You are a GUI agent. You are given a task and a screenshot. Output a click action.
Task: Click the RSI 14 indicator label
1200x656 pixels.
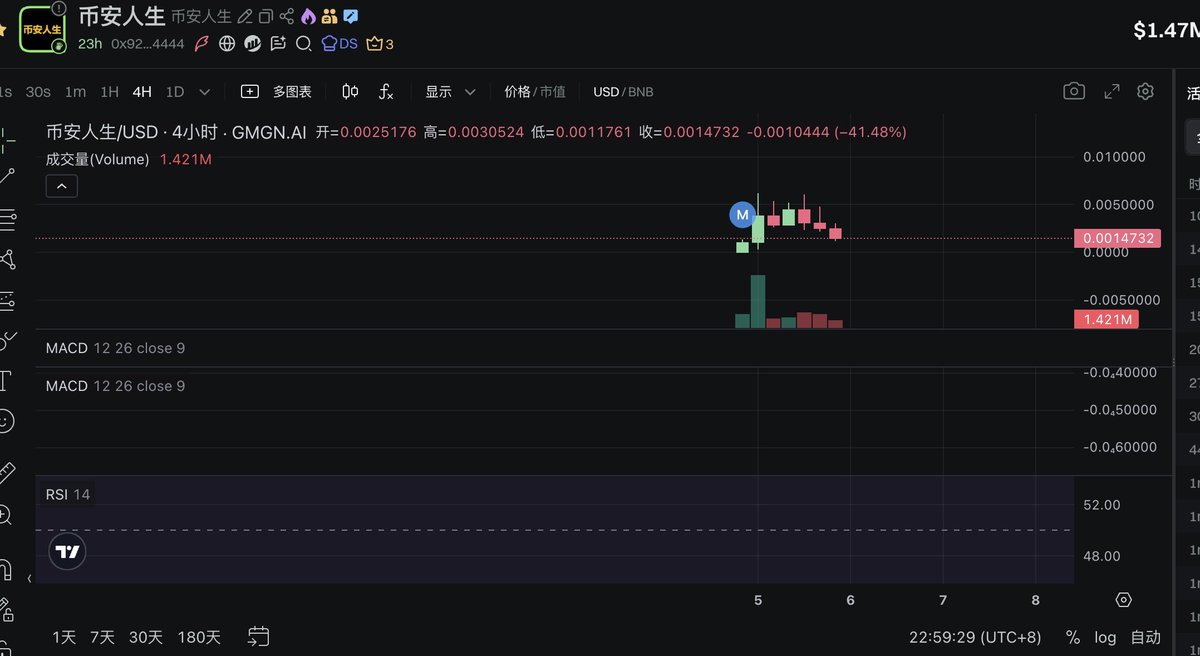tap(68, 495)
